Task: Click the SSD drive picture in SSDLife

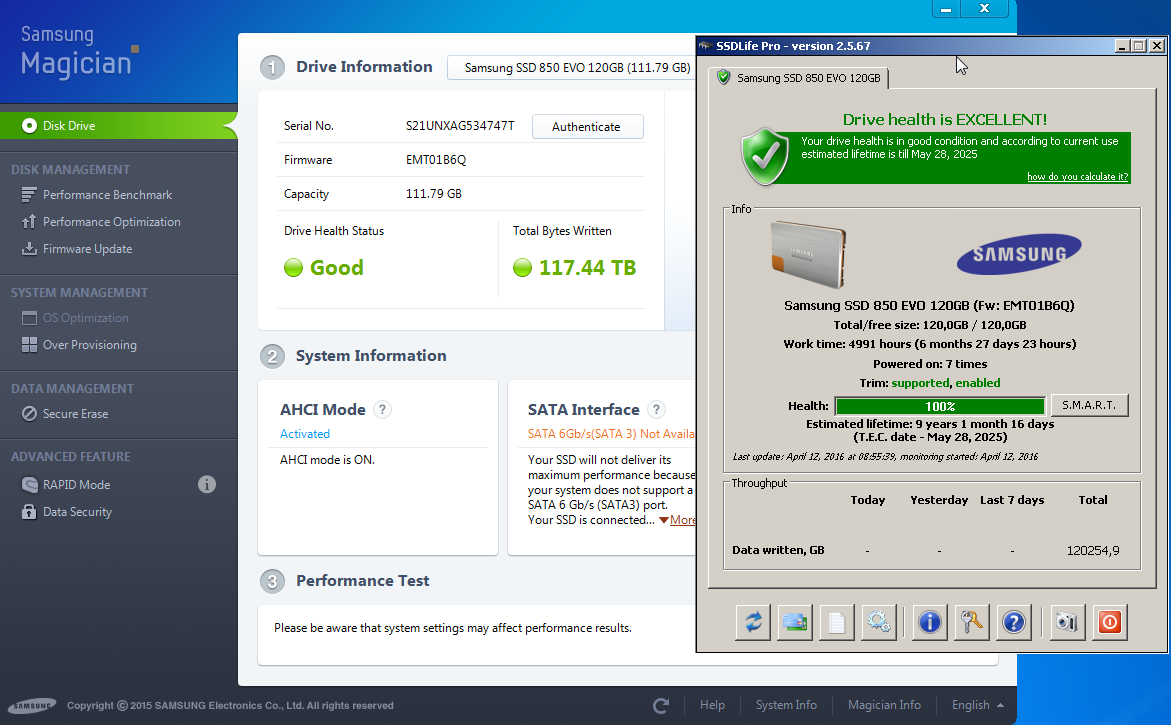Action: coord(808,255)
